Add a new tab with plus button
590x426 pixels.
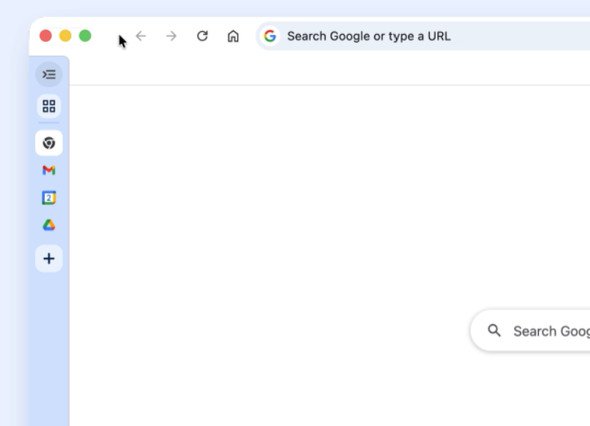[x=49, y=259]
